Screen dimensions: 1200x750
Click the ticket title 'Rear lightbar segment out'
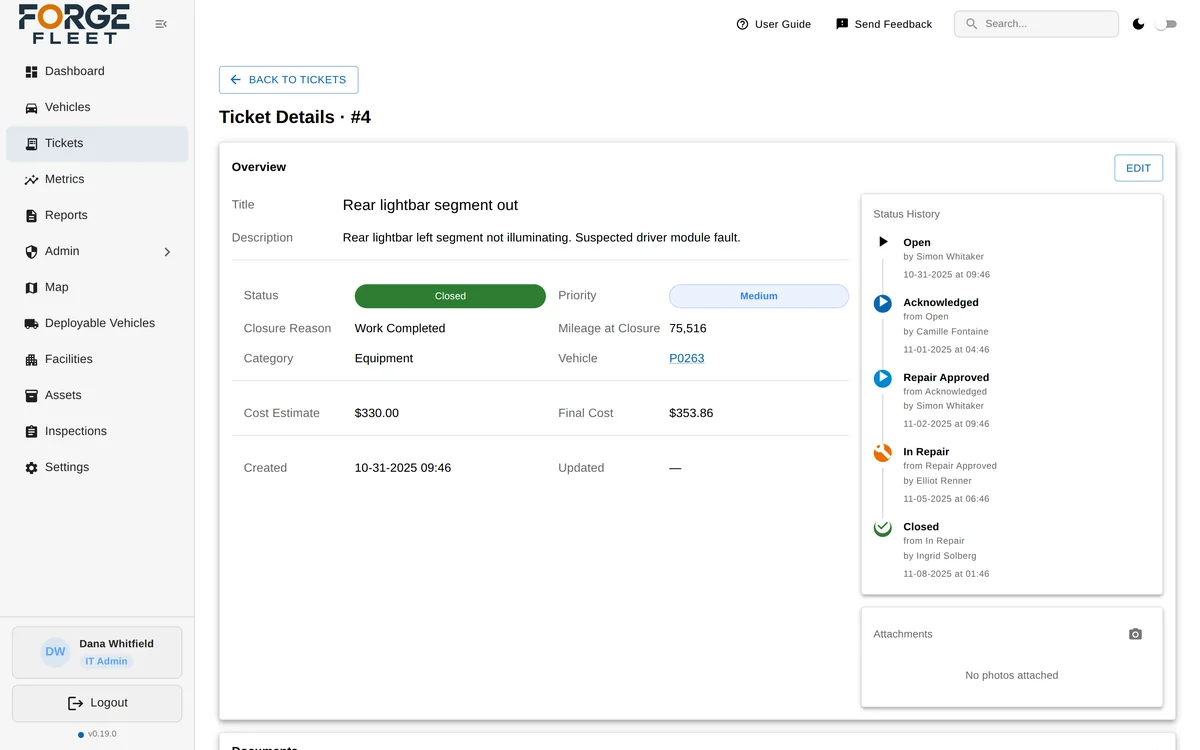(430, 205)
